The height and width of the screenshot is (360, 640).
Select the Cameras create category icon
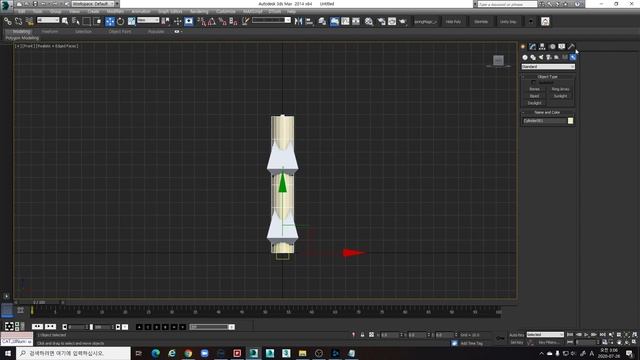coord(549,58)
